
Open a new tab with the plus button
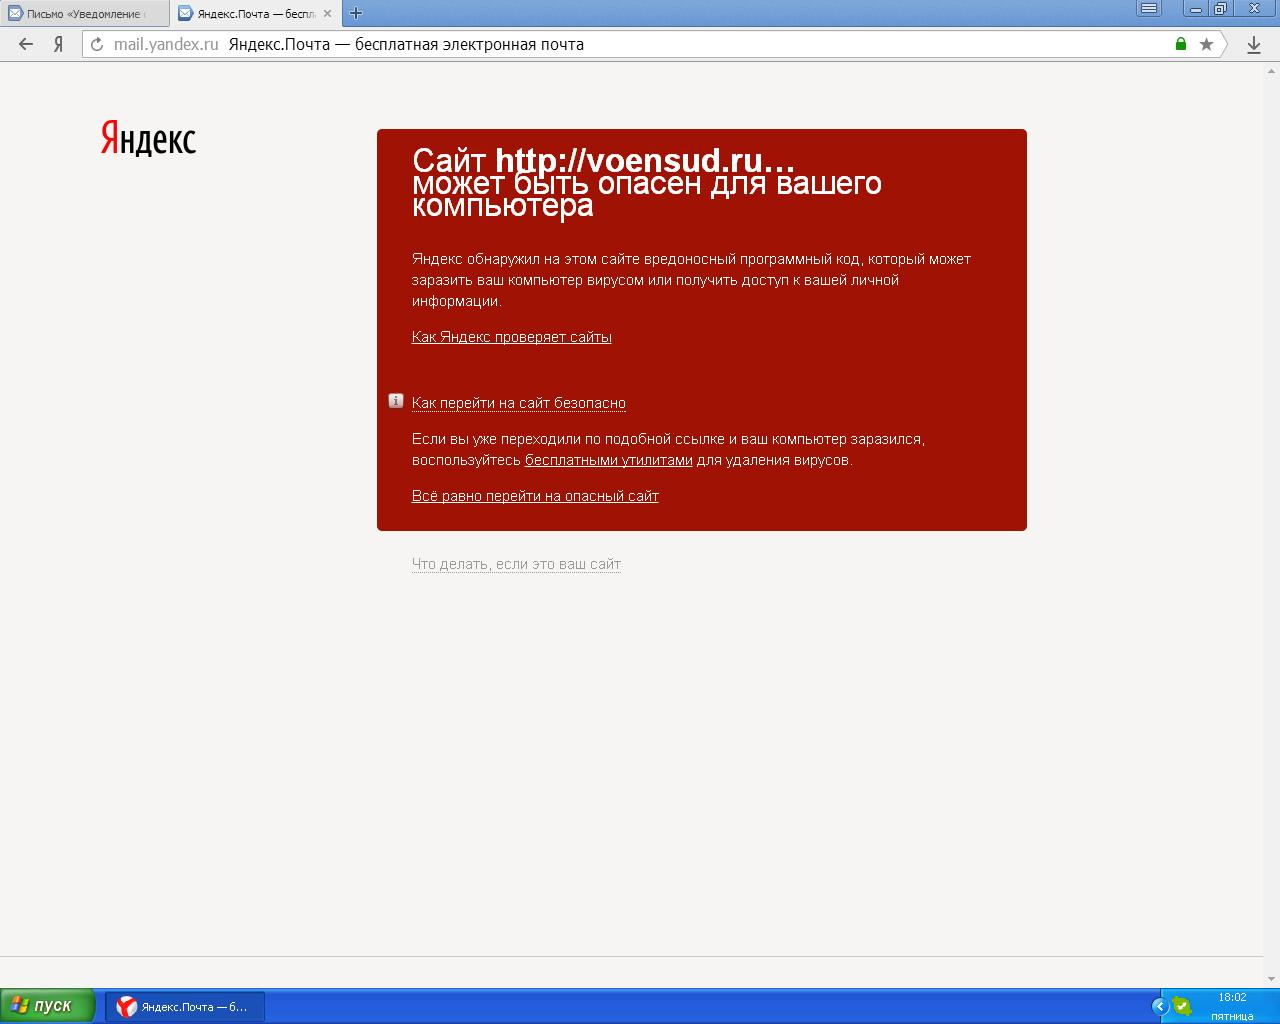[x=355, y=13]
